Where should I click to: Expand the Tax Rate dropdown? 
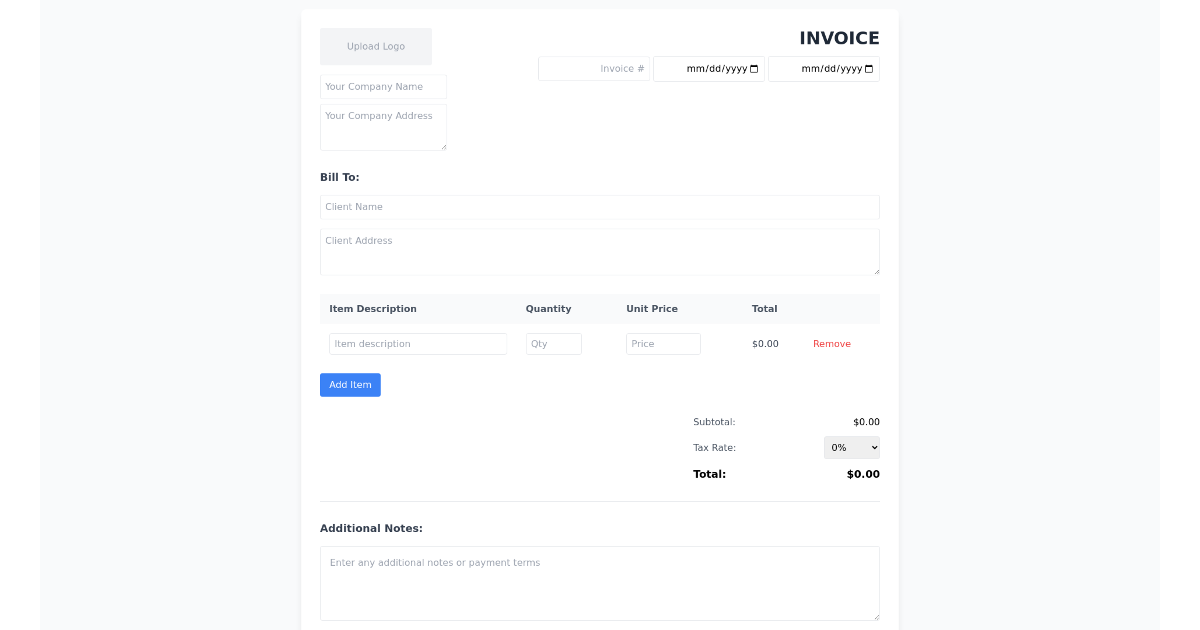[x=851, y=448]
